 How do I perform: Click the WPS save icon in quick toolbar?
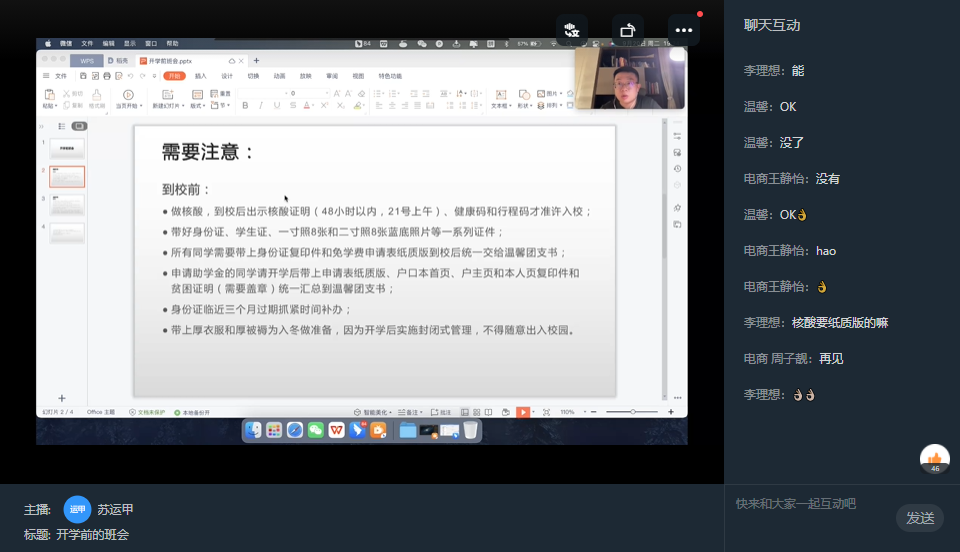tap(83, 76)
